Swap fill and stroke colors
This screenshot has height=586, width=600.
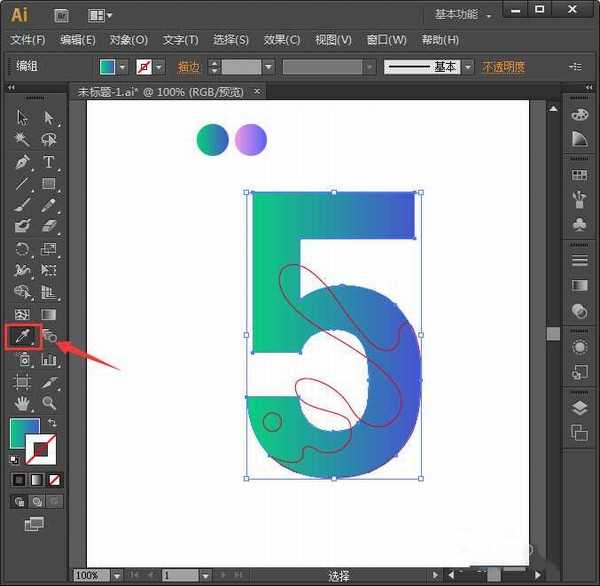click(x=52, y=423)
